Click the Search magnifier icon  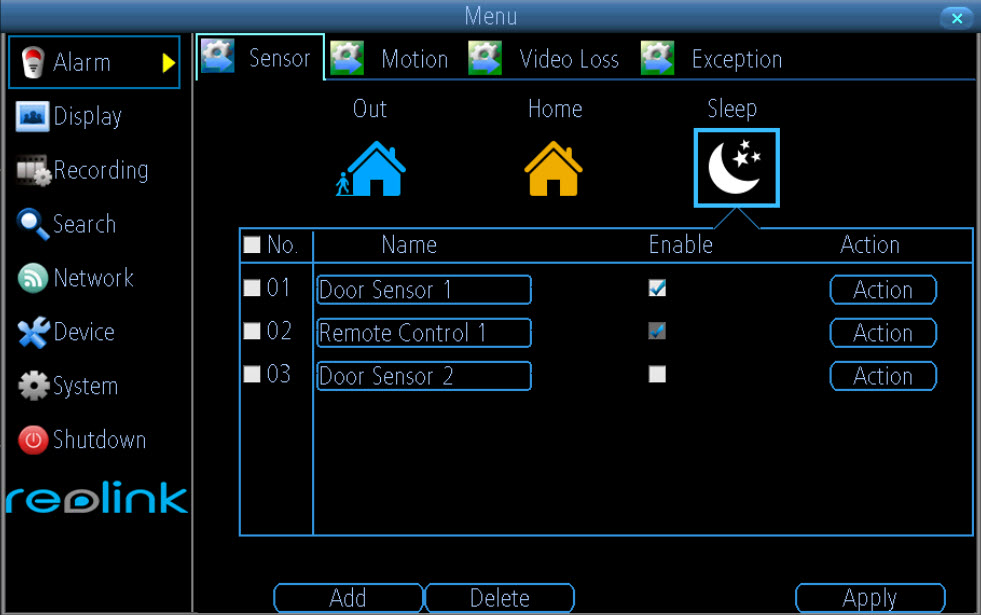[x=33, y=224]
